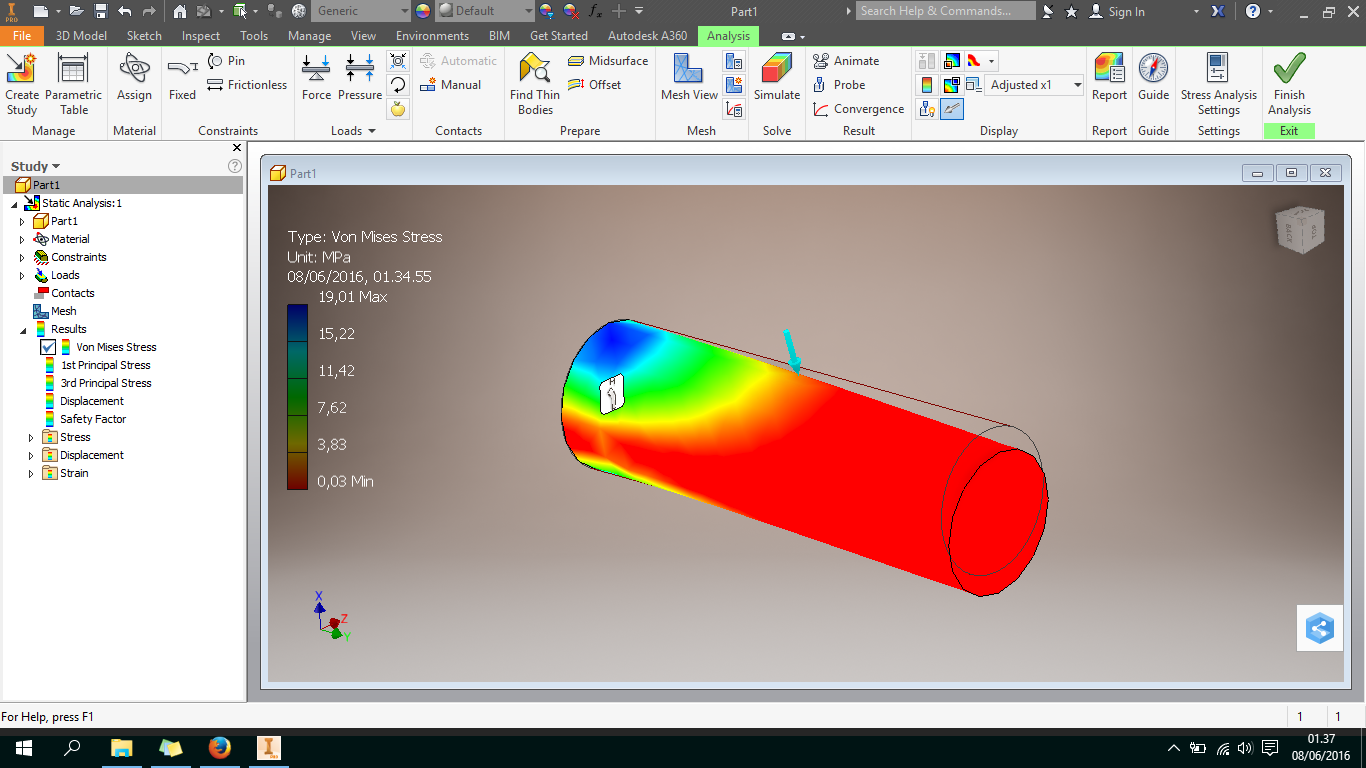Open the Study browser dropdown
The image size is (1366, 768).
[x=36, y=166]
